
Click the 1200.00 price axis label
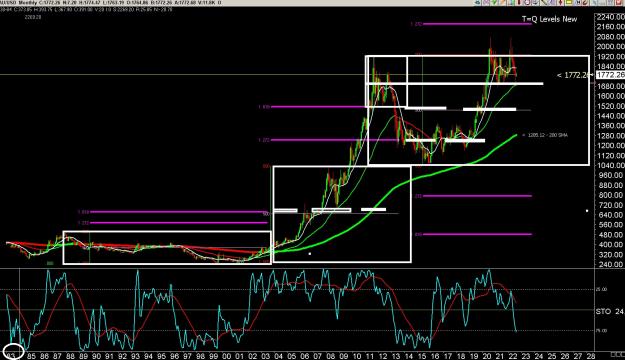coord(611,146)
